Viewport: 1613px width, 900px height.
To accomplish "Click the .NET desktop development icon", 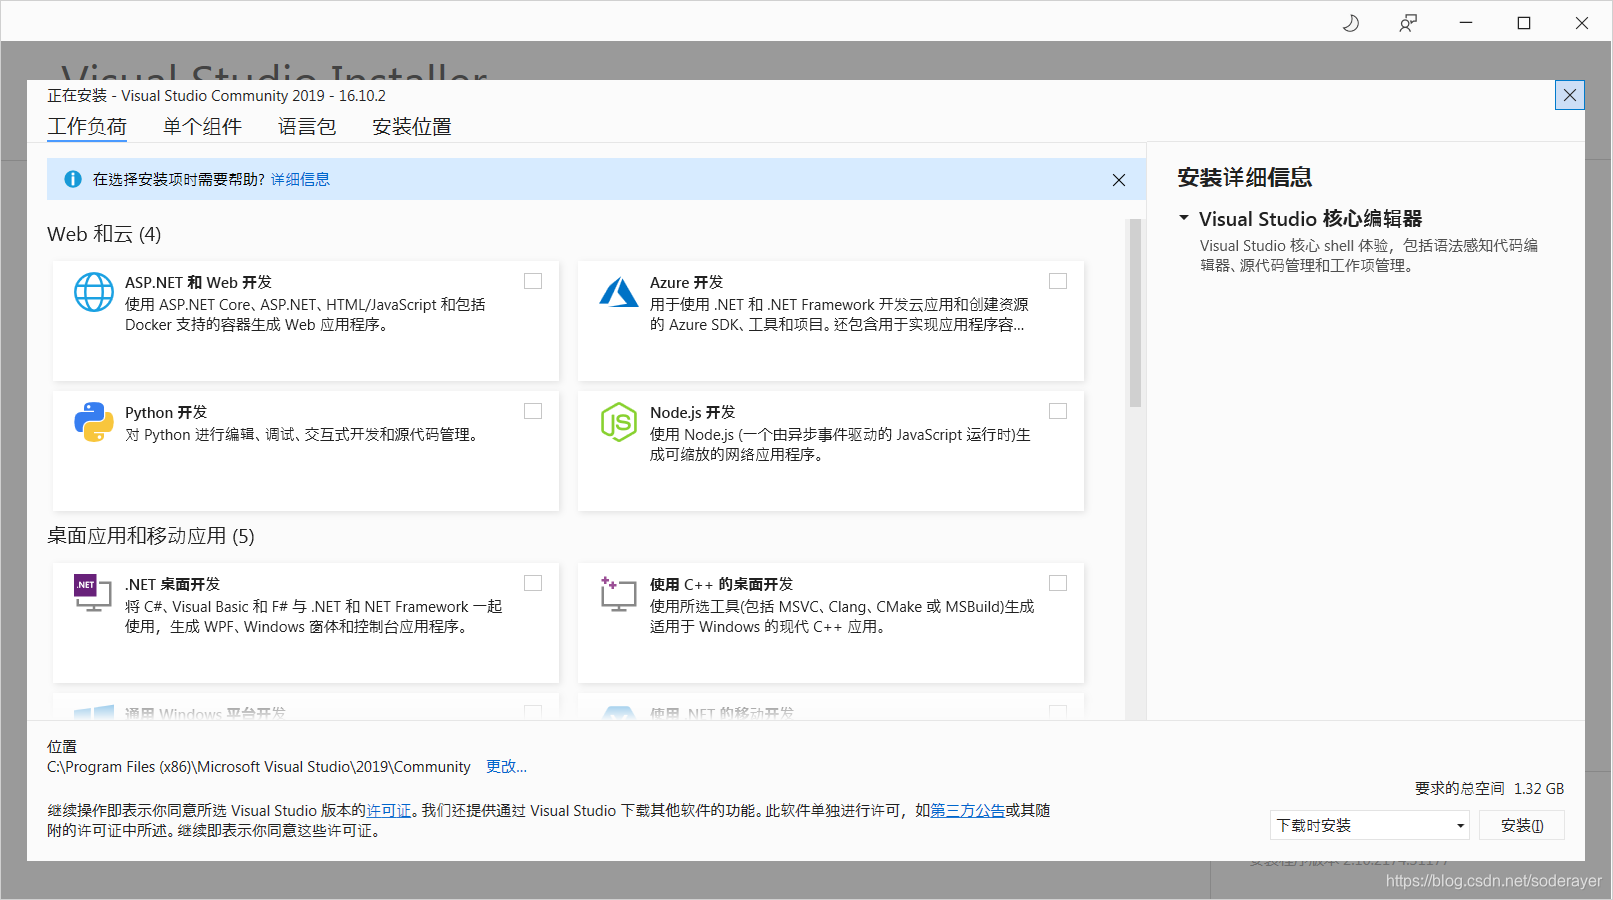I will point(93,593).
